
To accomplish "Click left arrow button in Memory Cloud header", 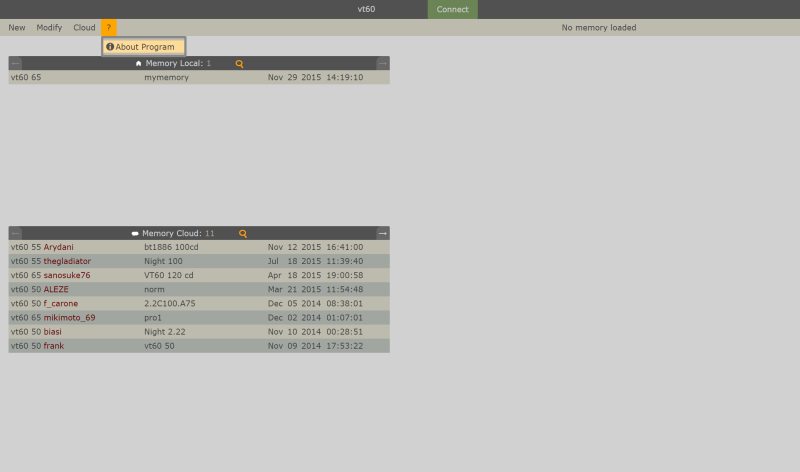I will [x=15, y=234].
